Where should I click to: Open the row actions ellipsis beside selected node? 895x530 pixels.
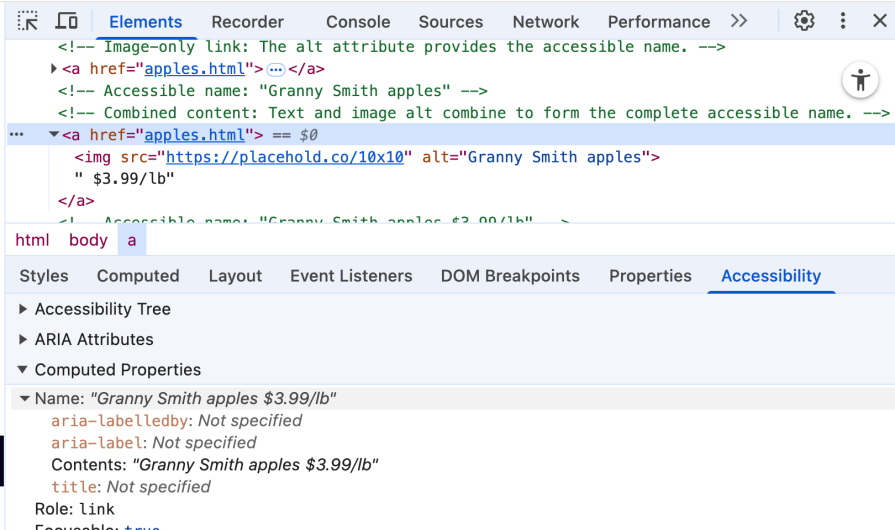tap(17, 135)
